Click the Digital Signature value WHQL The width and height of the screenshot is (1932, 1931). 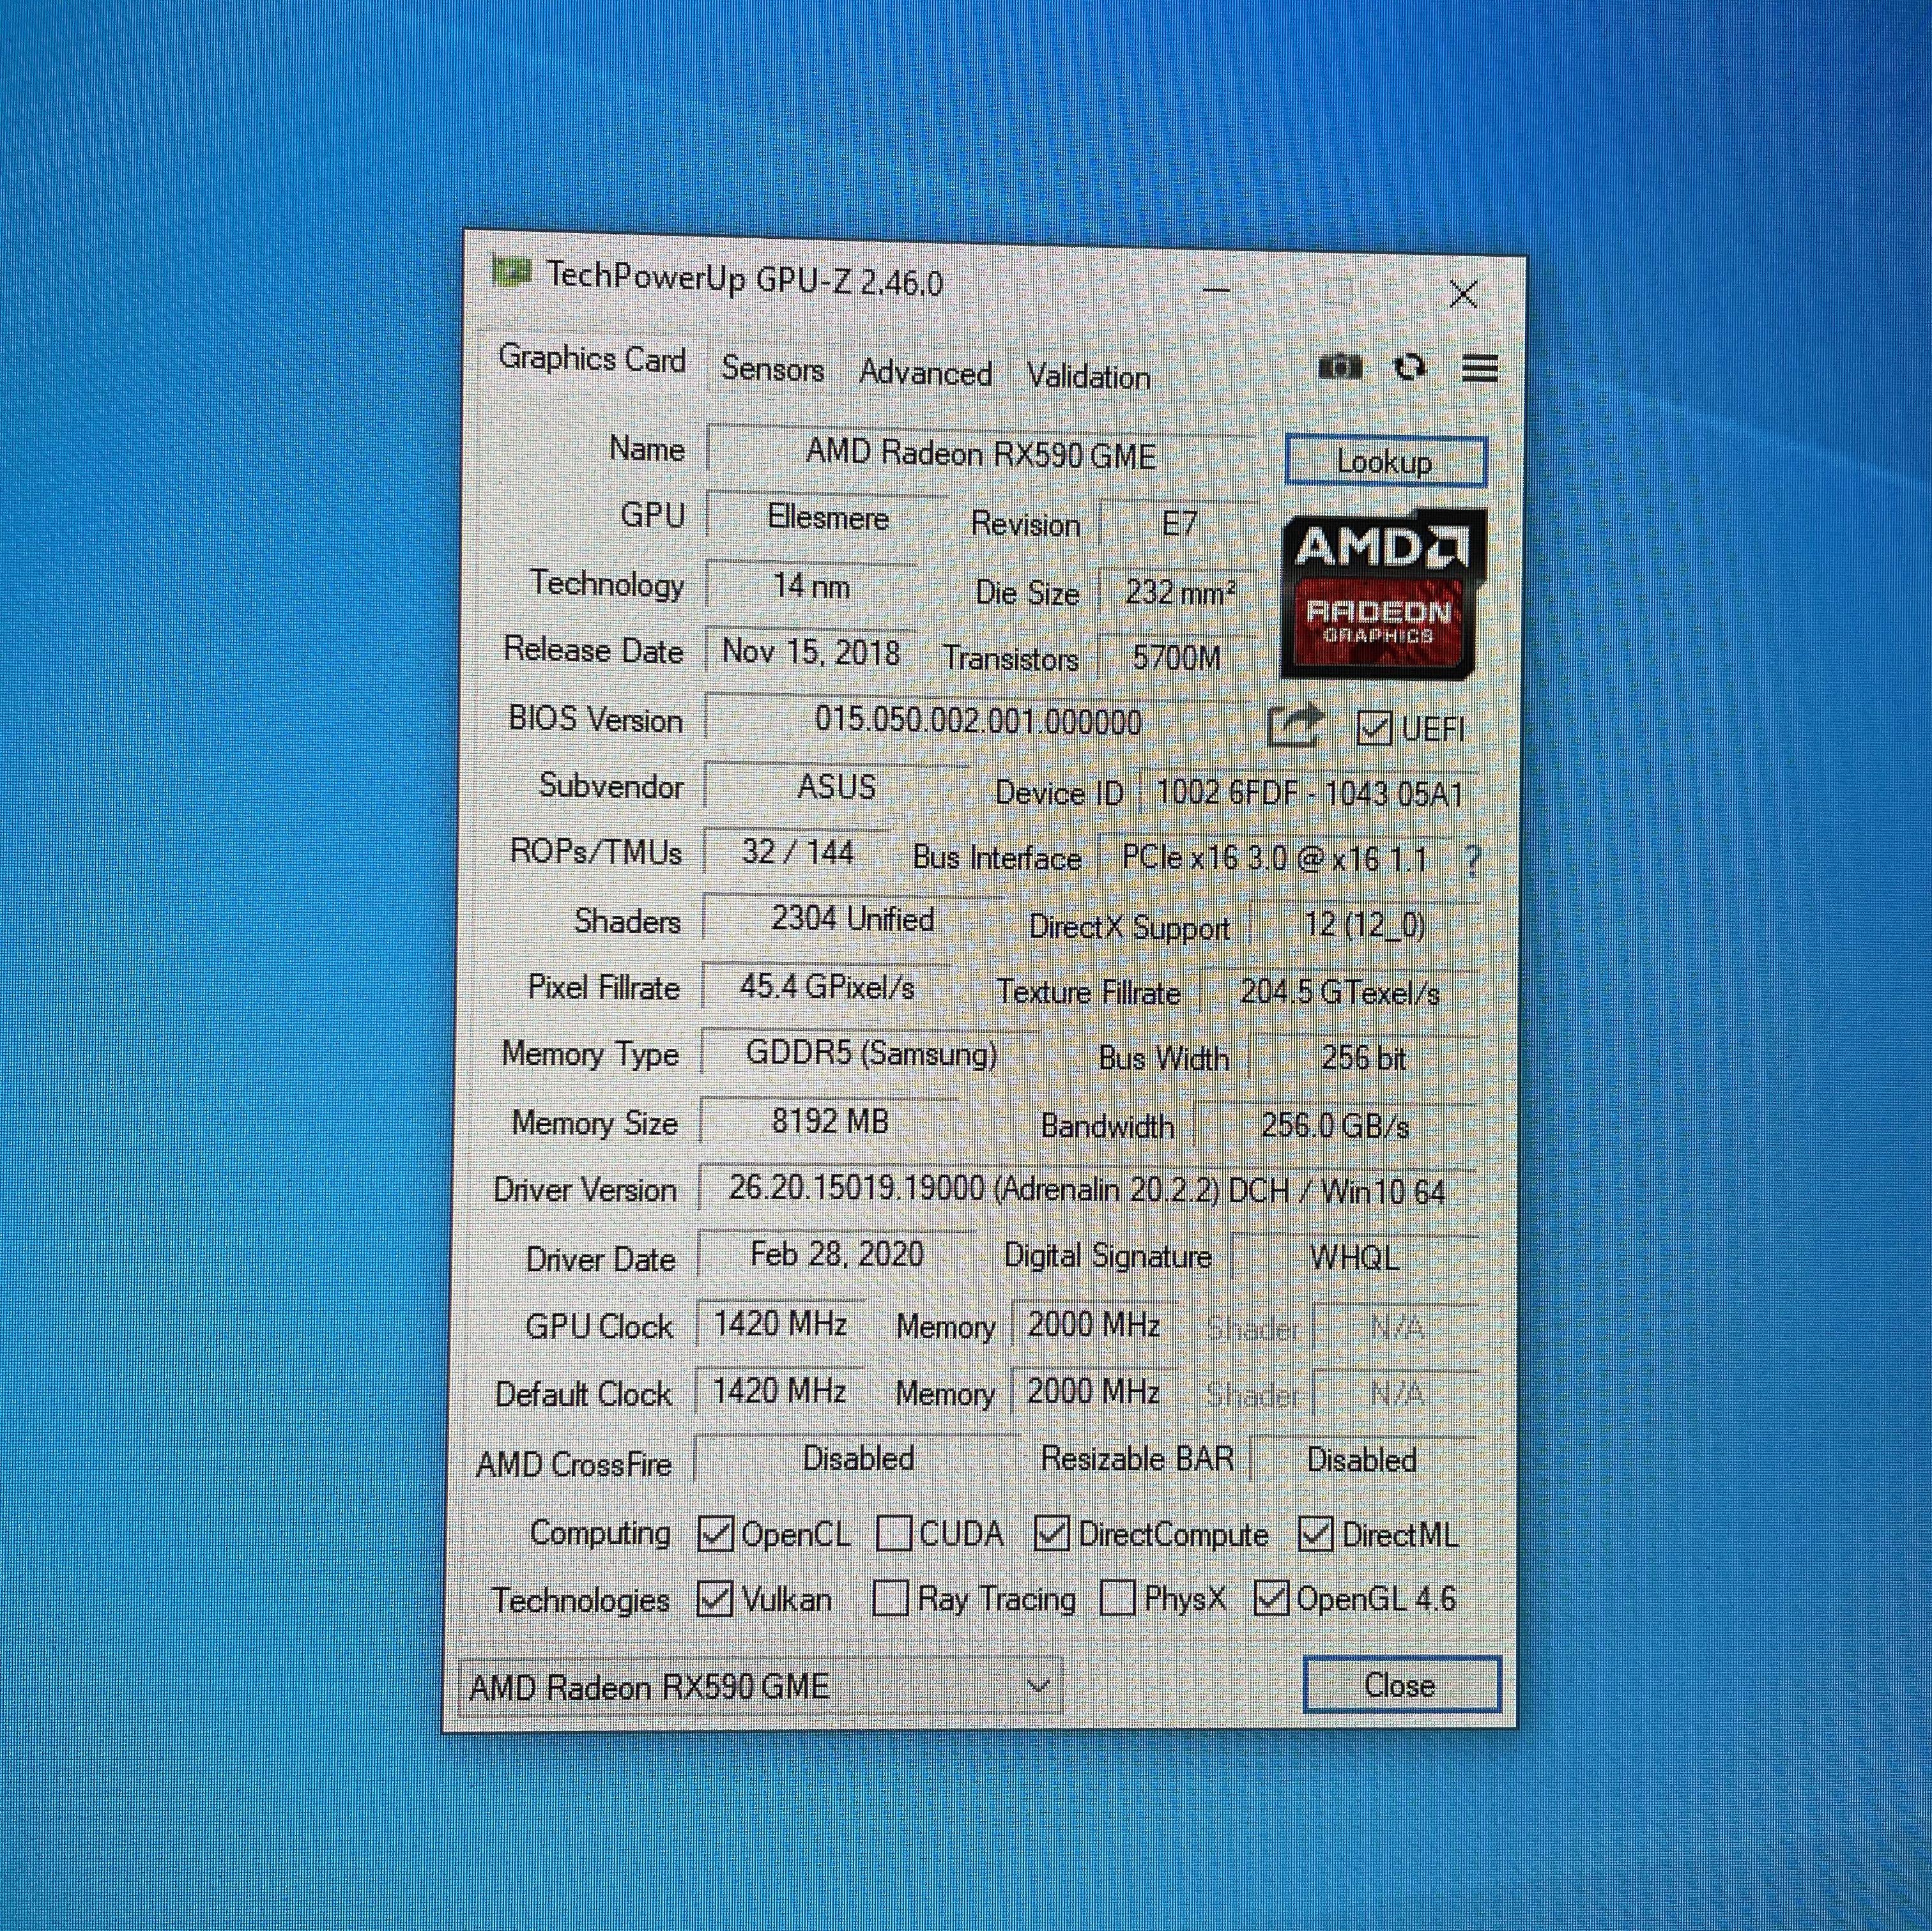pos(1354,1258)
